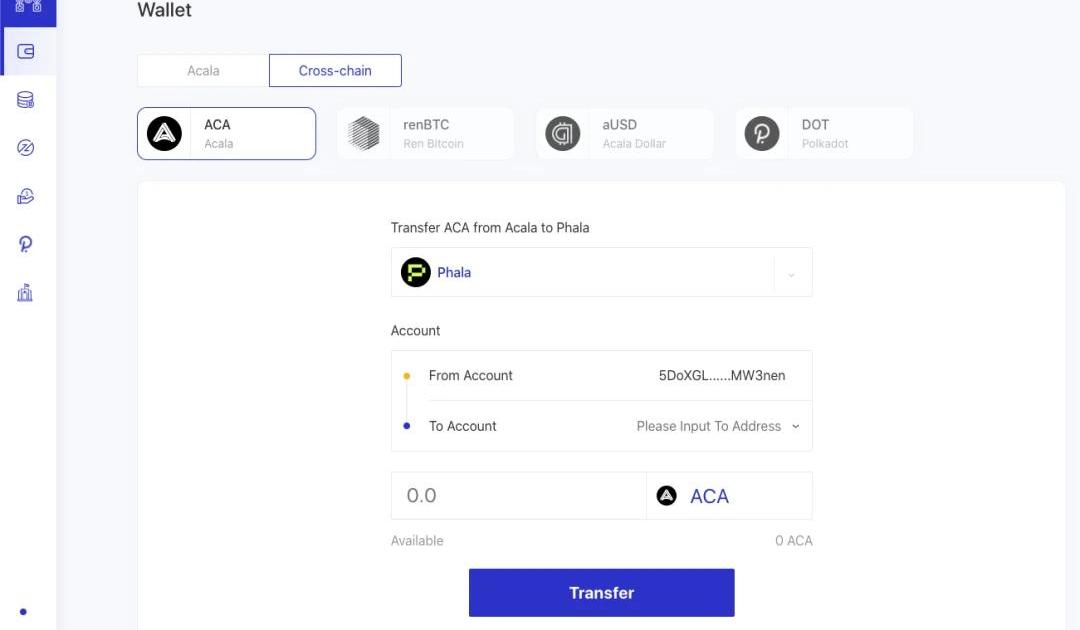The height and width of the screenshot is (630, 1080).
Task: Select the ACA Acala token card
Action: coord(227,134)
